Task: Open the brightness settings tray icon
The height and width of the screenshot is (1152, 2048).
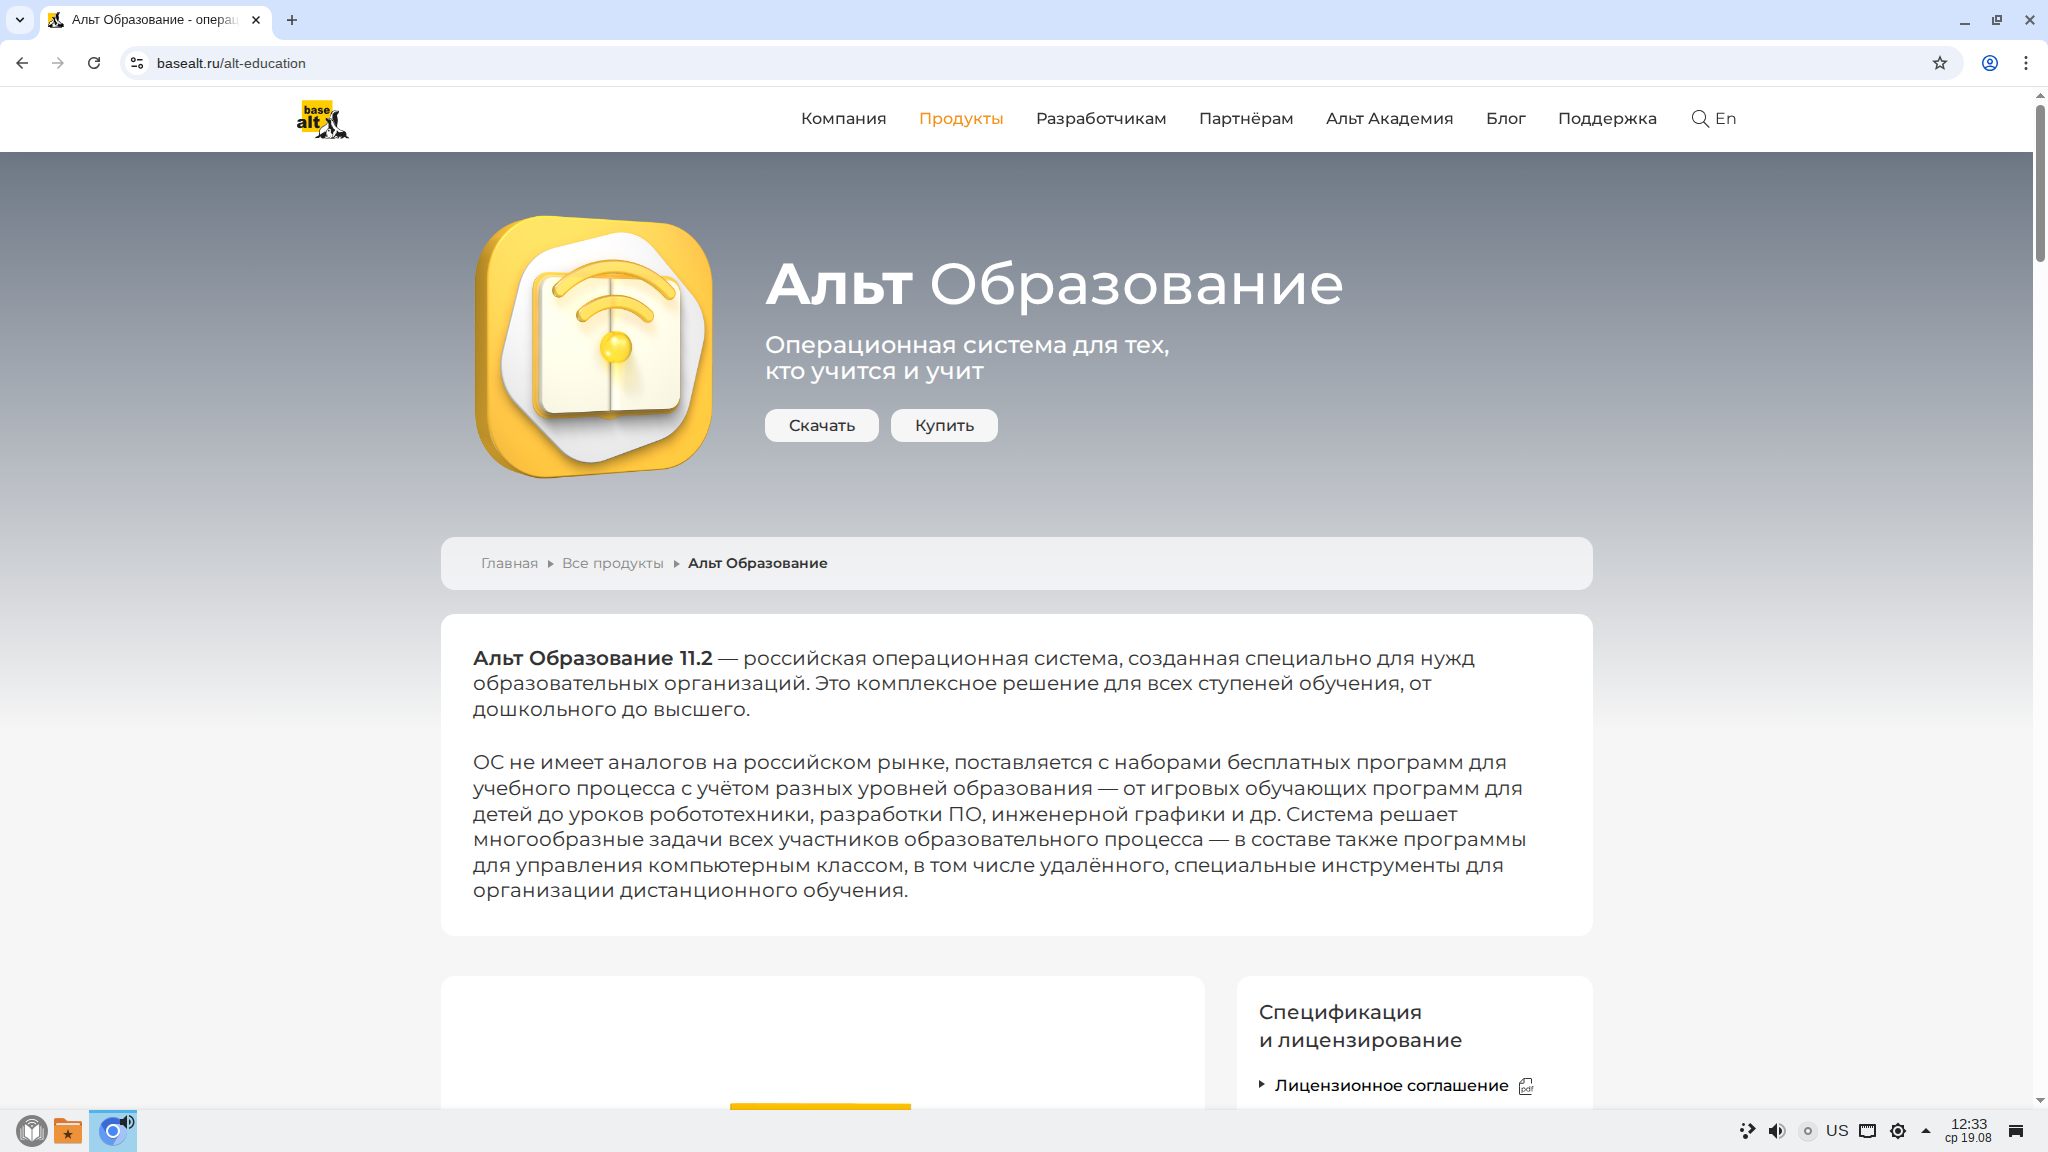Action: coord(1898,1131)
